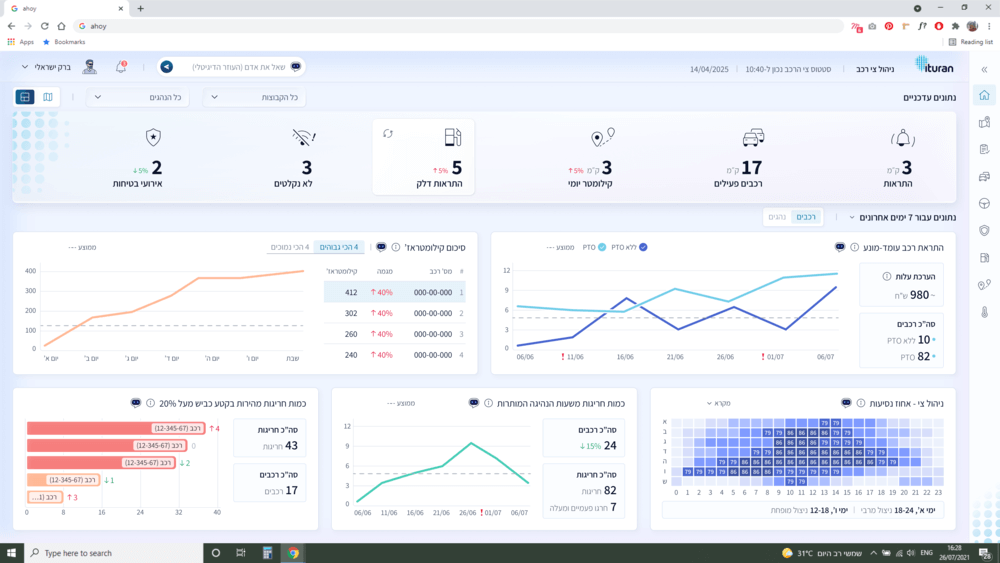Type in the שאל את אדם assistant field

coord(240,67)
